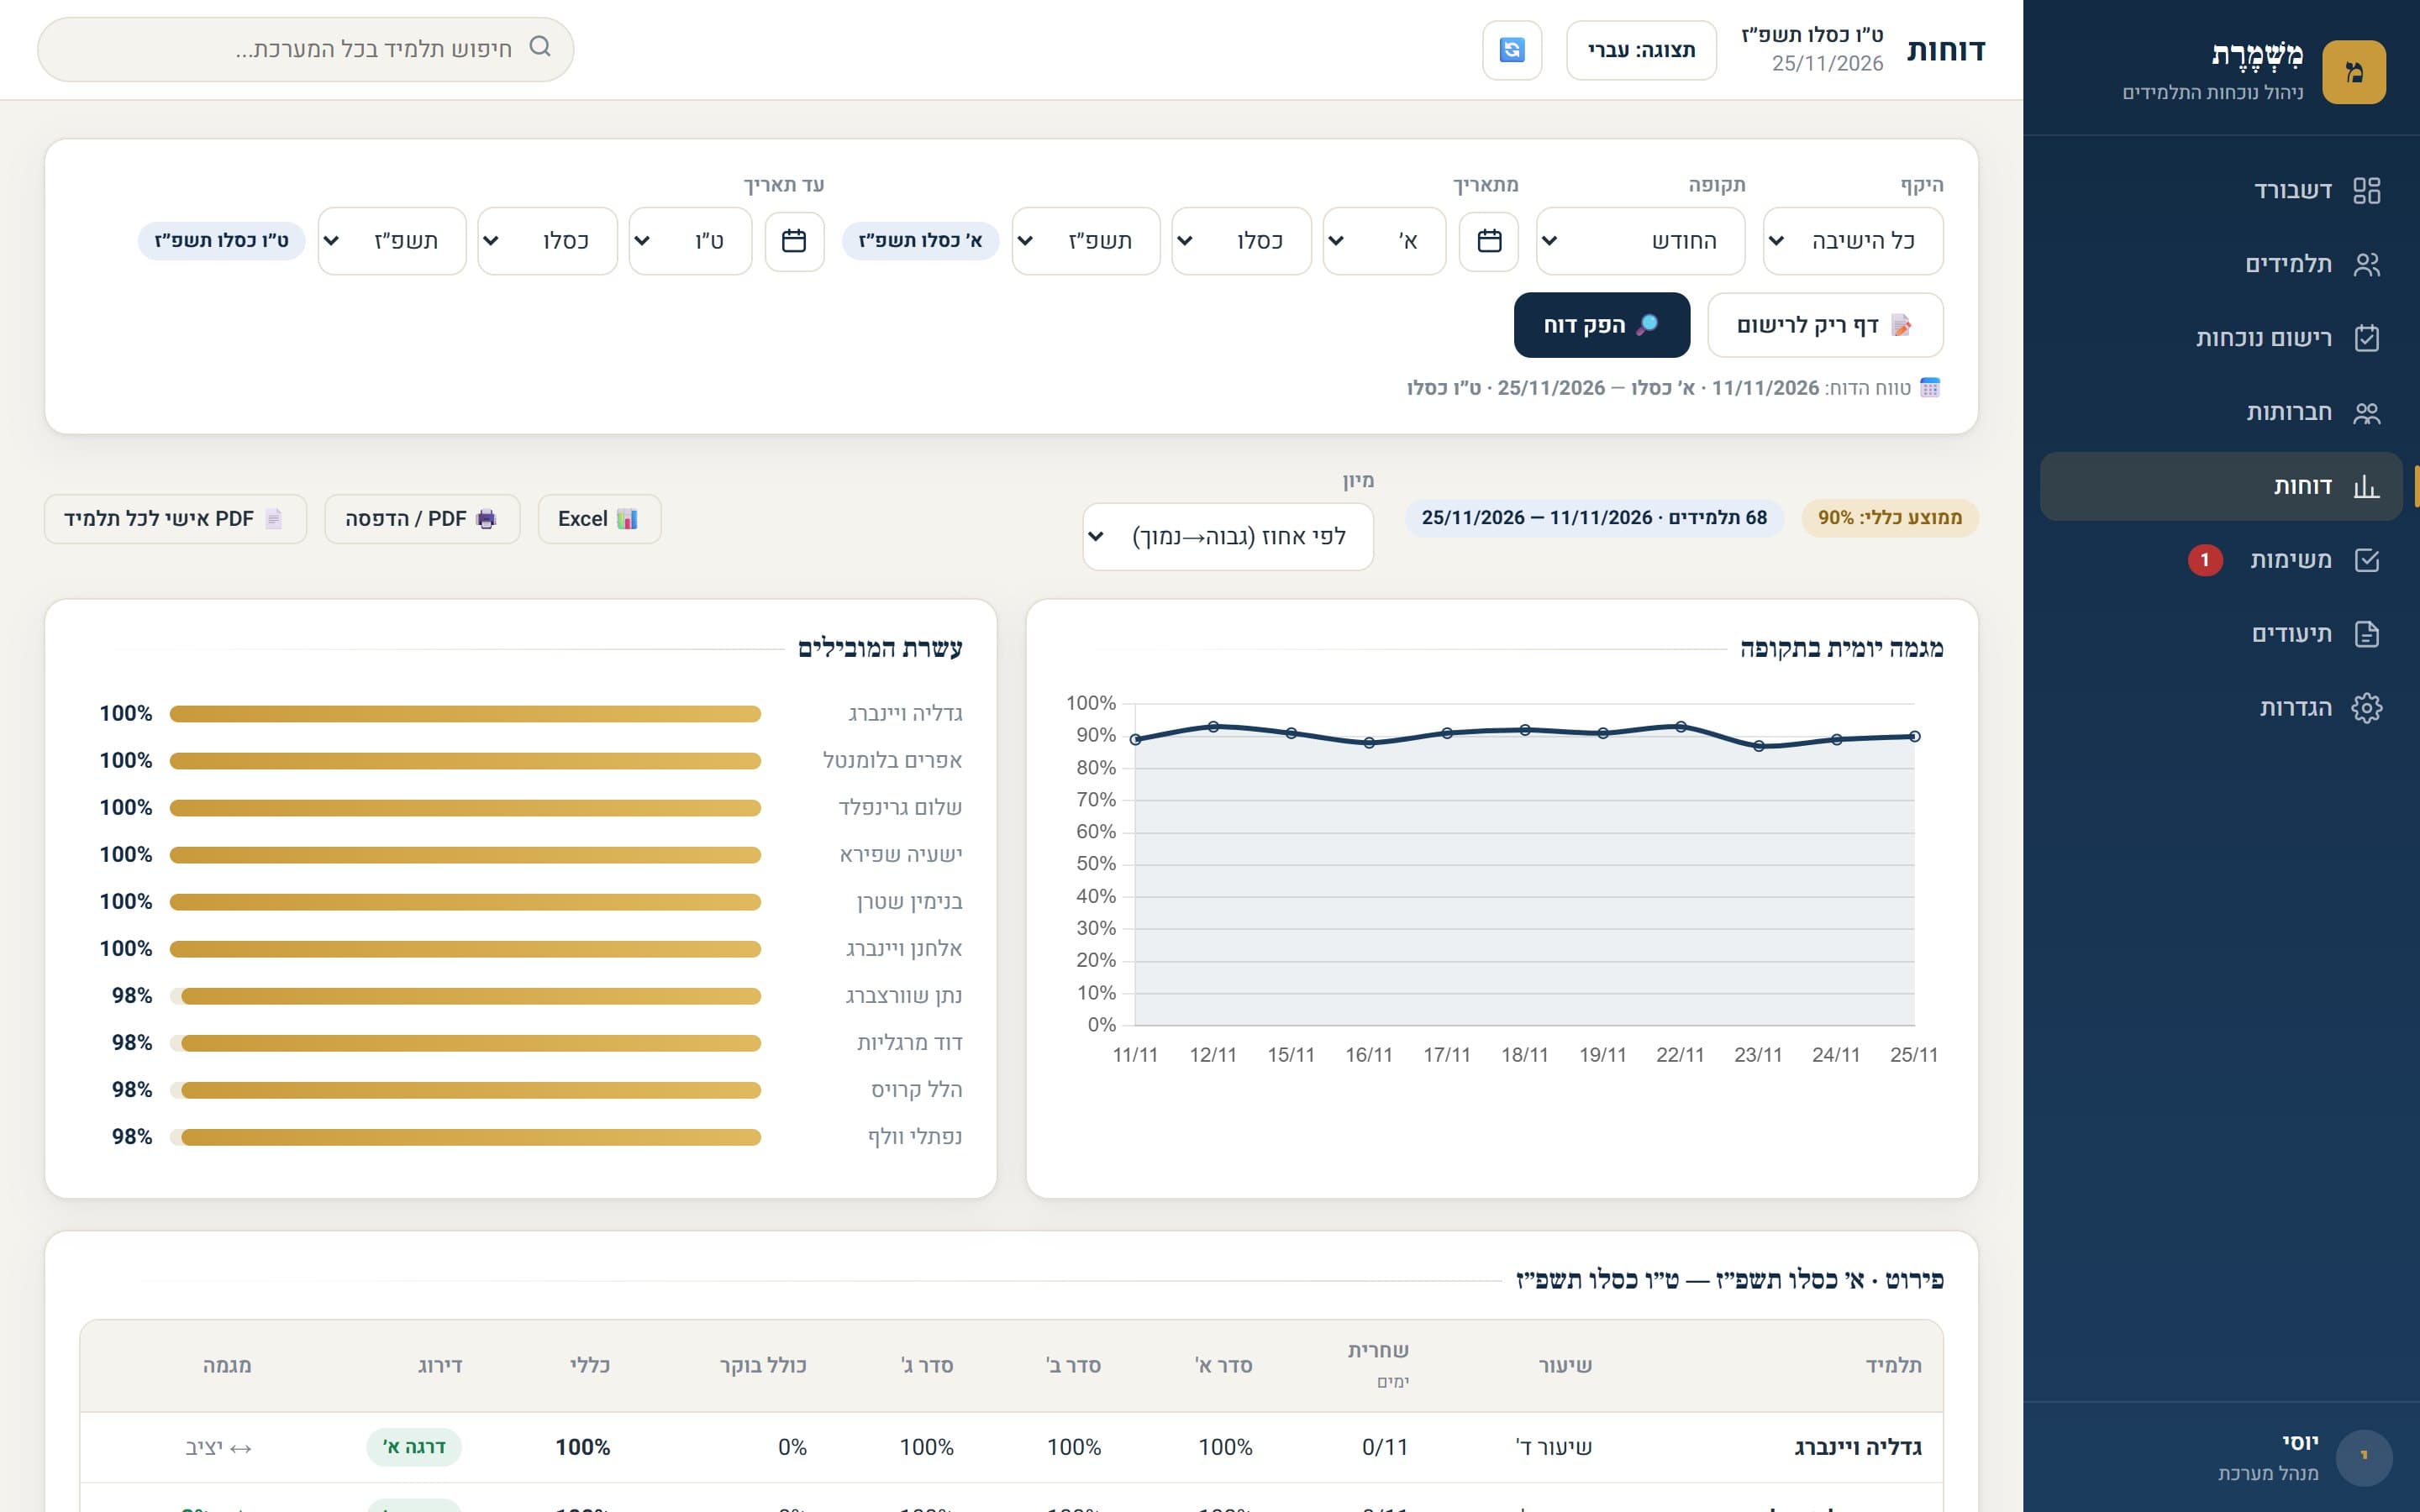Click the 23/11 data point on trend chart

tap(1758, 746)
